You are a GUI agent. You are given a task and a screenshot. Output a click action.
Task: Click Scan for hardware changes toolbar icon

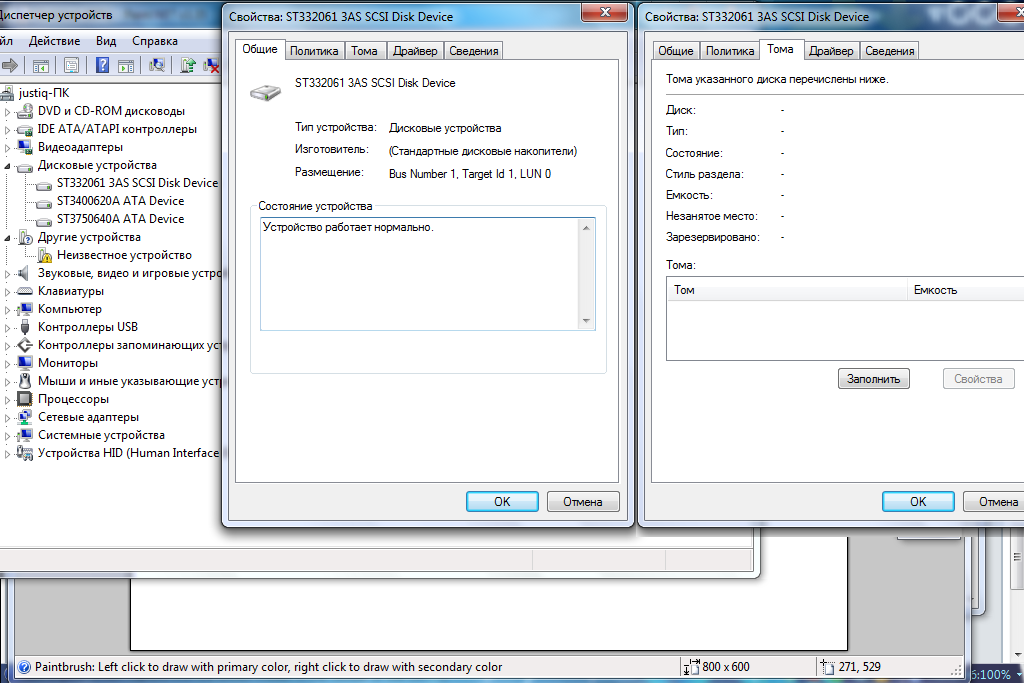tap(157, 65)
